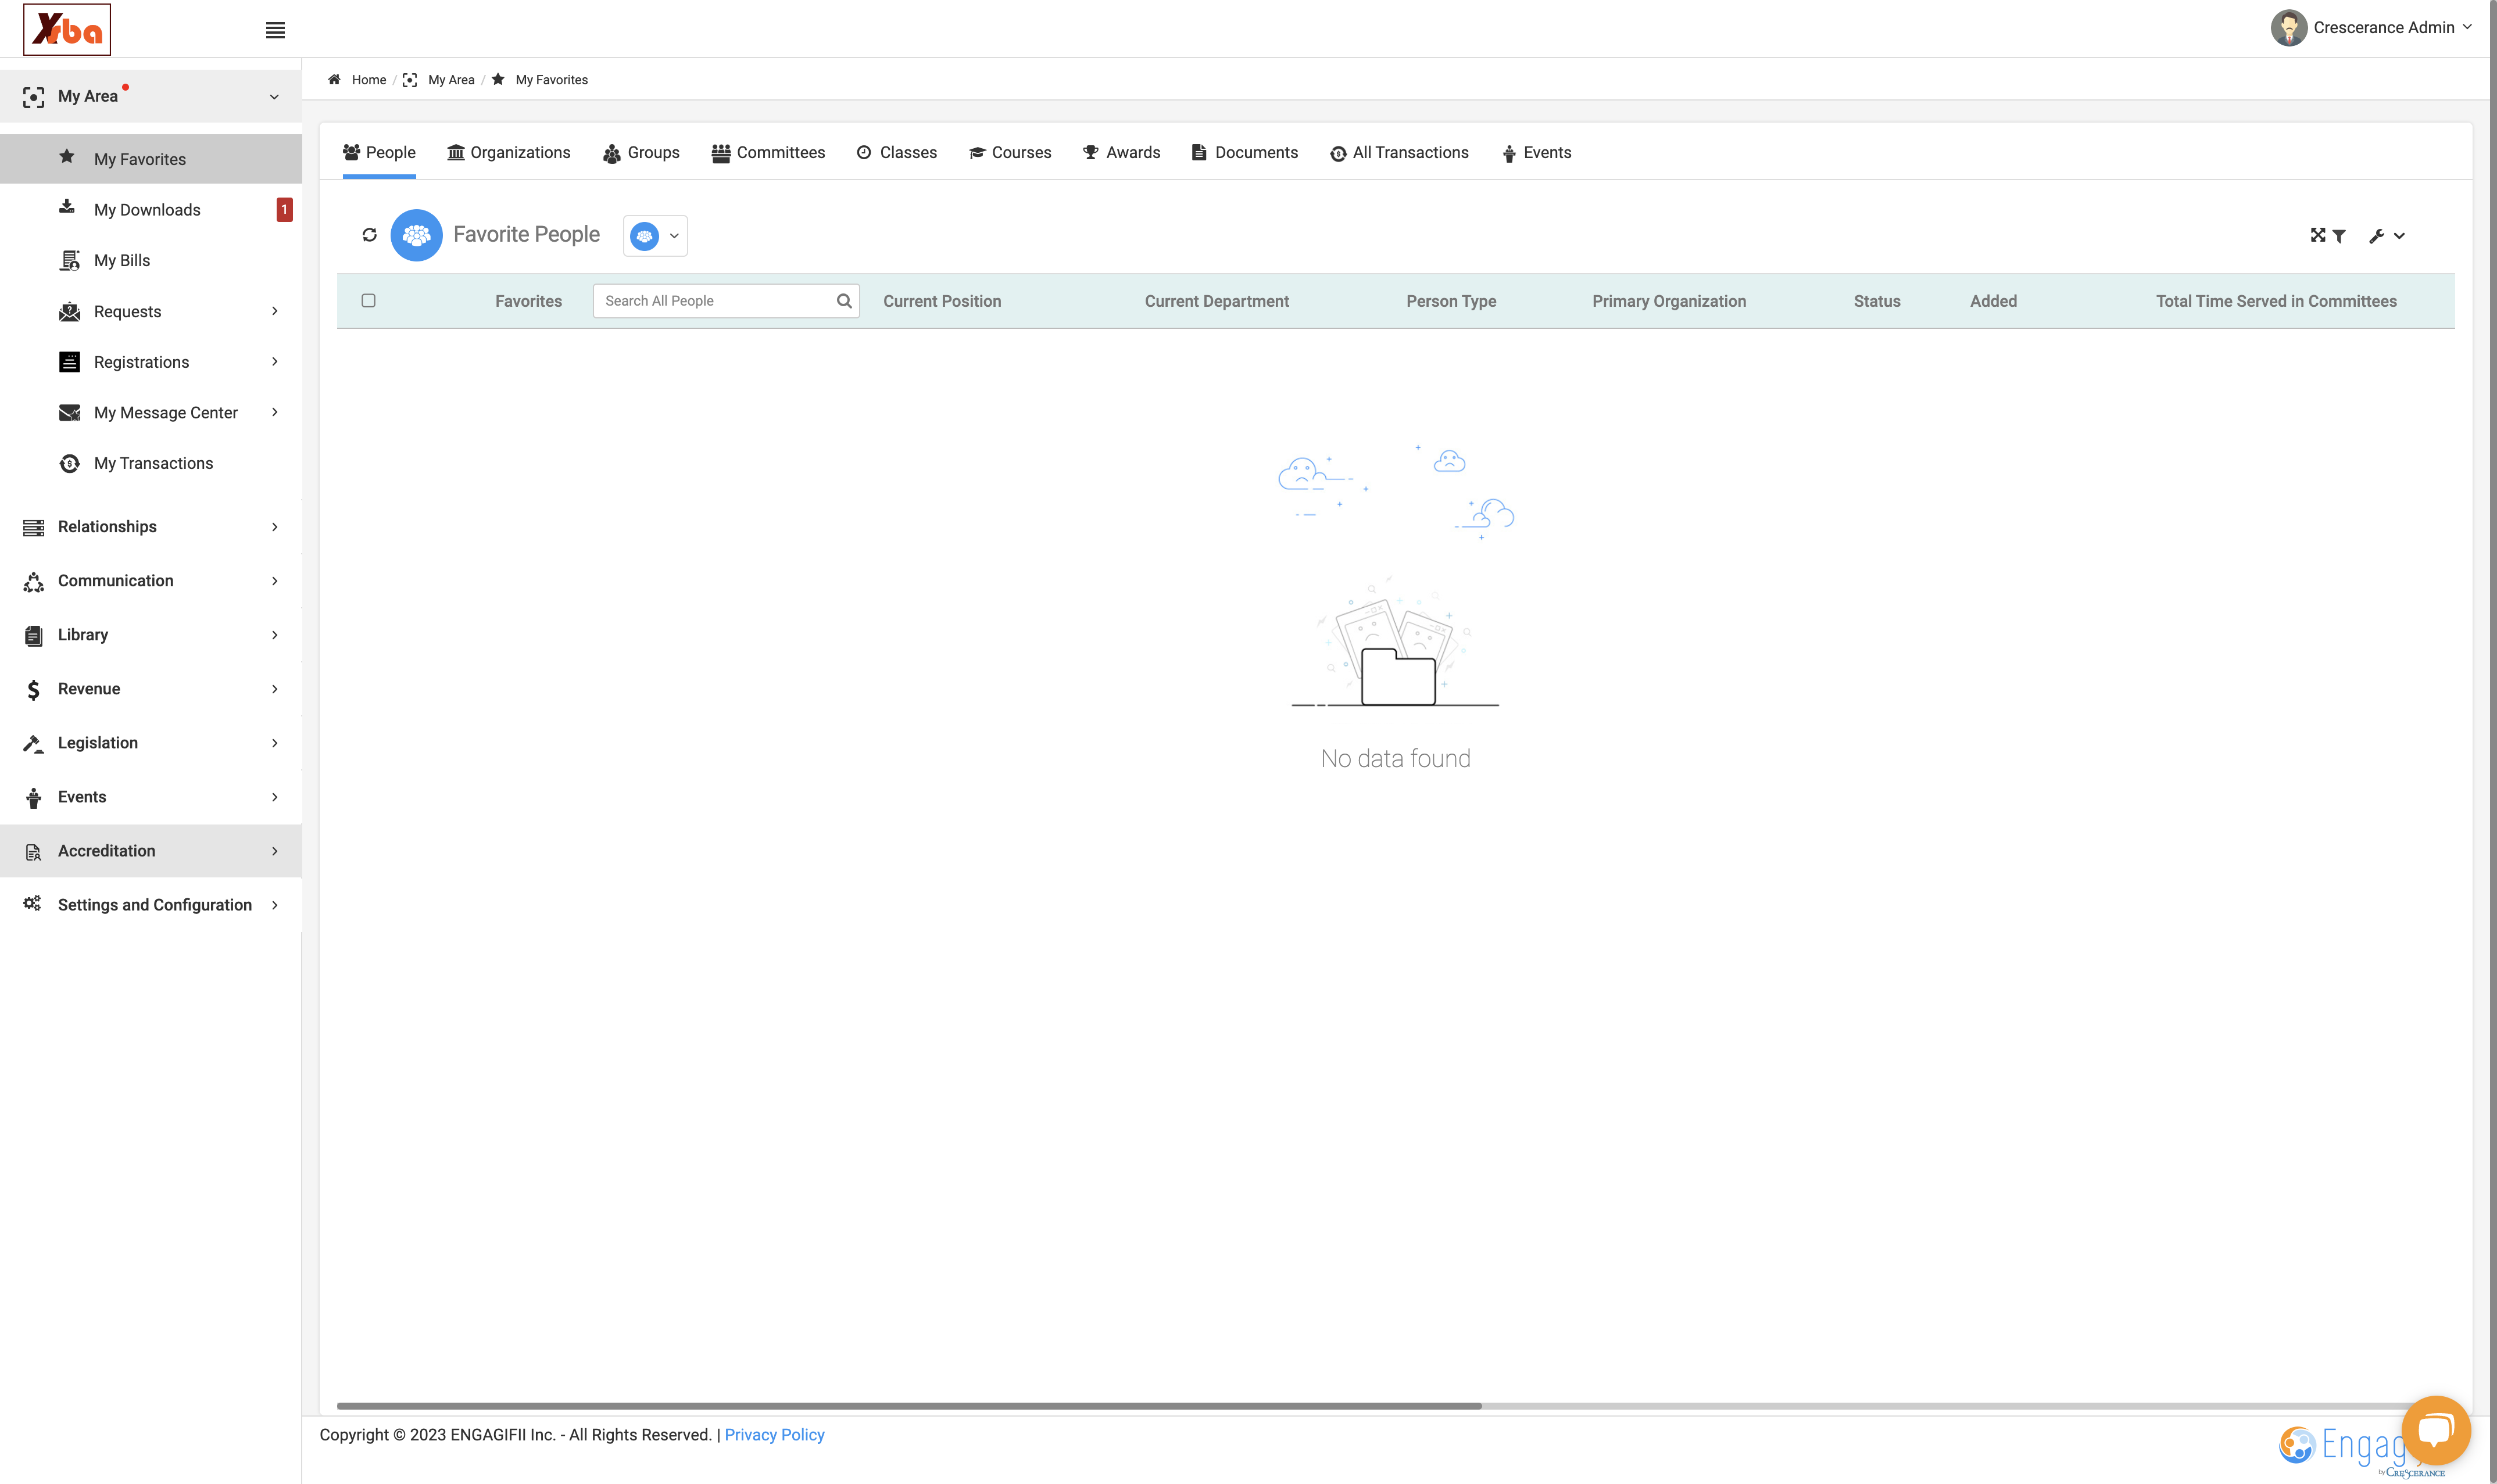This screenshot has height=1484, width=2497.
Task: Expand the Communication menu
Action: tap(151, 581)
